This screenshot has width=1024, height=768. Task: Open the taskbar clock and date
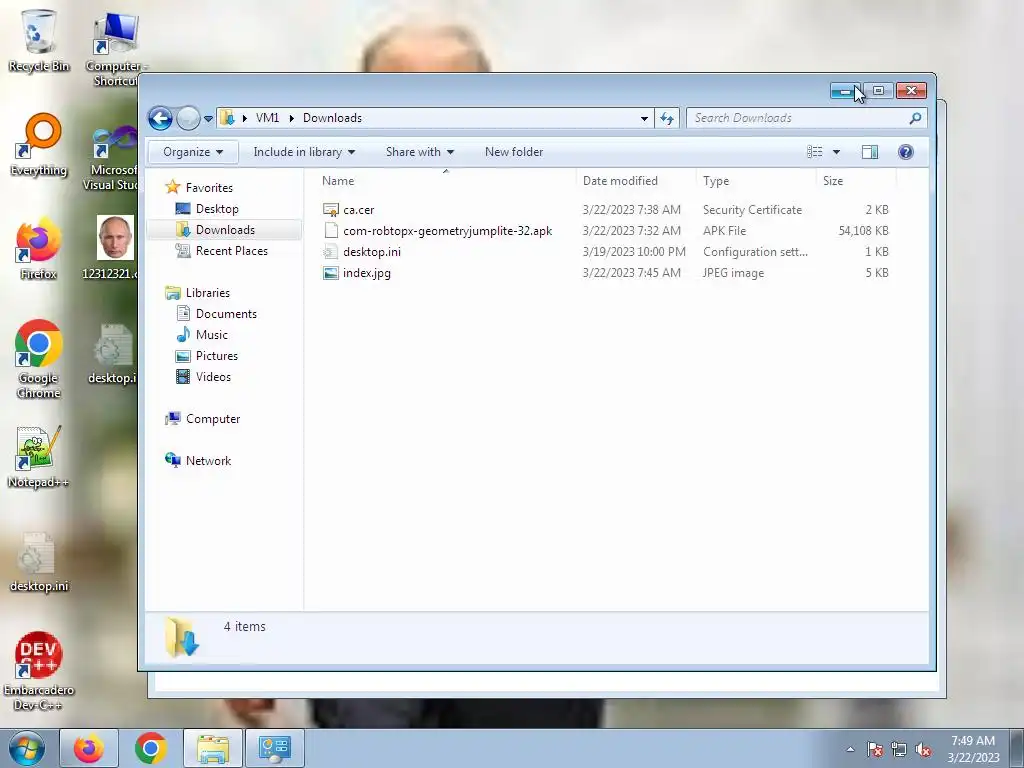pos(973,749)
